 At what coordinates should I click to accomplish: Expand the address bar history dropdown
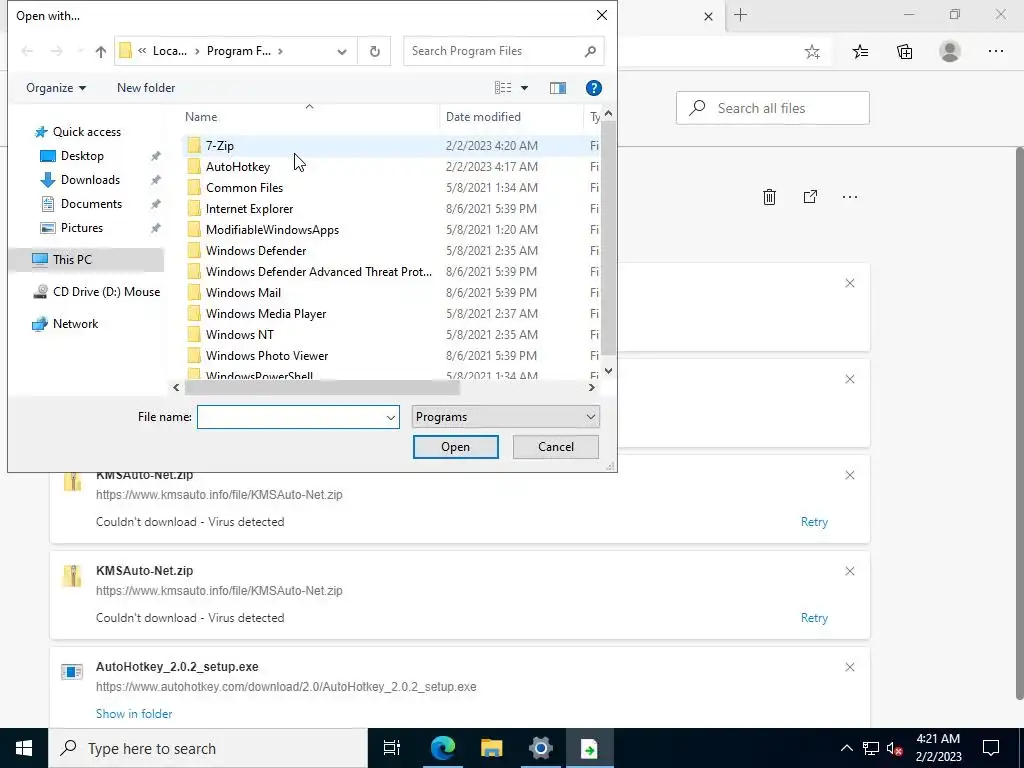coord(342,52)
